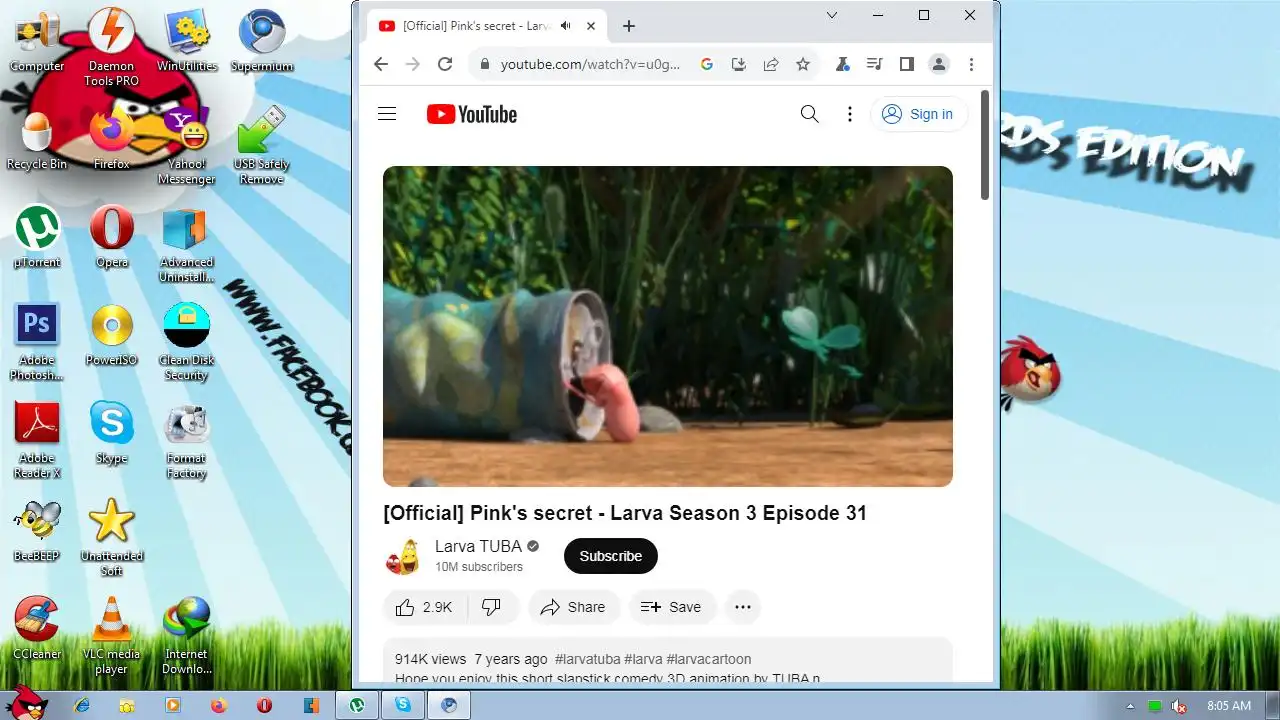Open the media controls icon in toolbar
Viewport: 1280px width, 720px height.
pyautogui.click(x=874, y=64)
